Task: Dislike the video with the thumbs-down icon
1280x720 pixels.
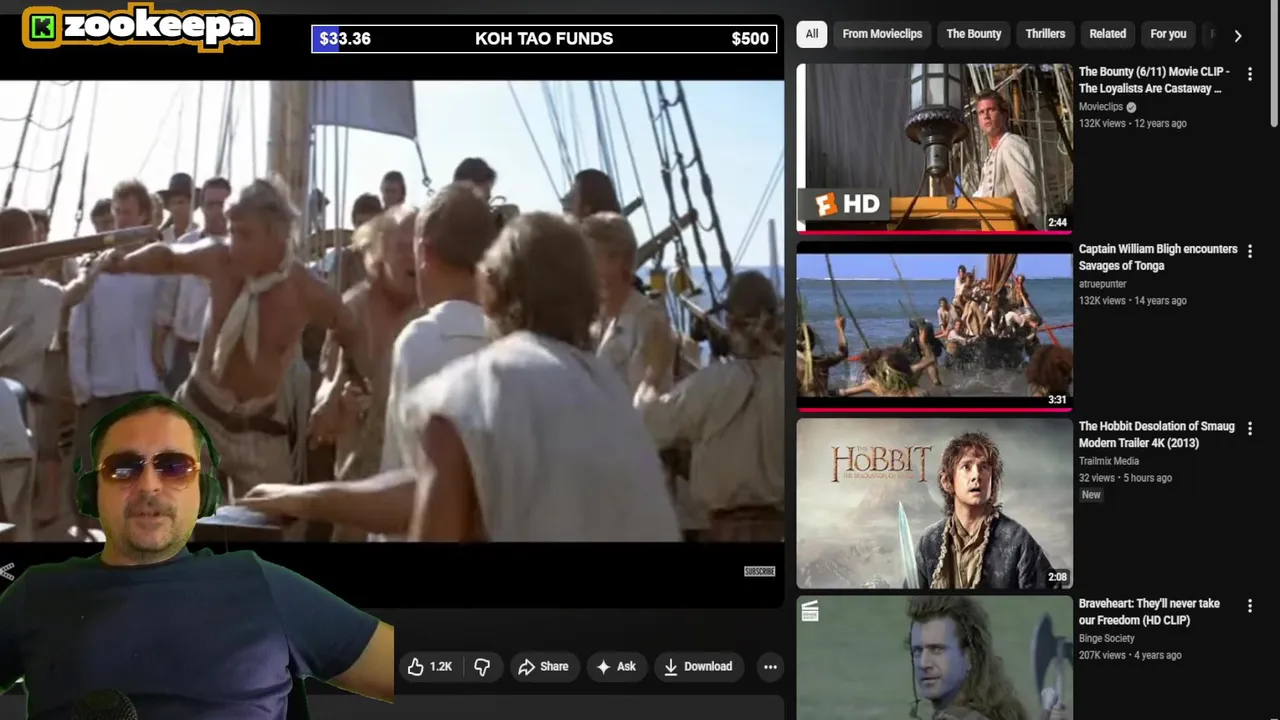Action: click(482, 667)
